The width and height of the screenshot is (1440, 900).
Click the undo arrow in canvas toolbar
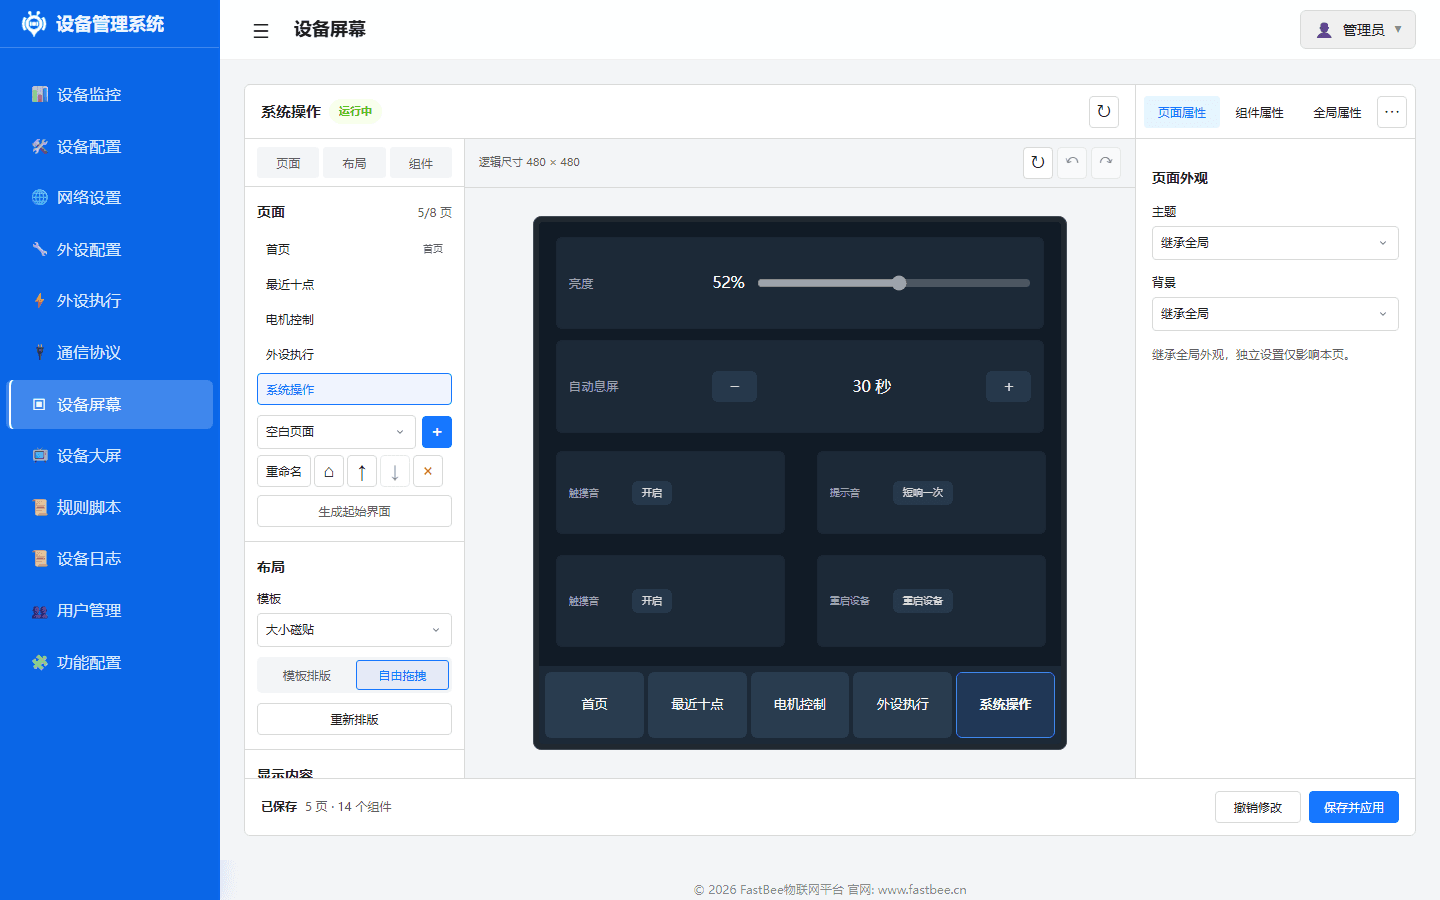(1072, 162)
